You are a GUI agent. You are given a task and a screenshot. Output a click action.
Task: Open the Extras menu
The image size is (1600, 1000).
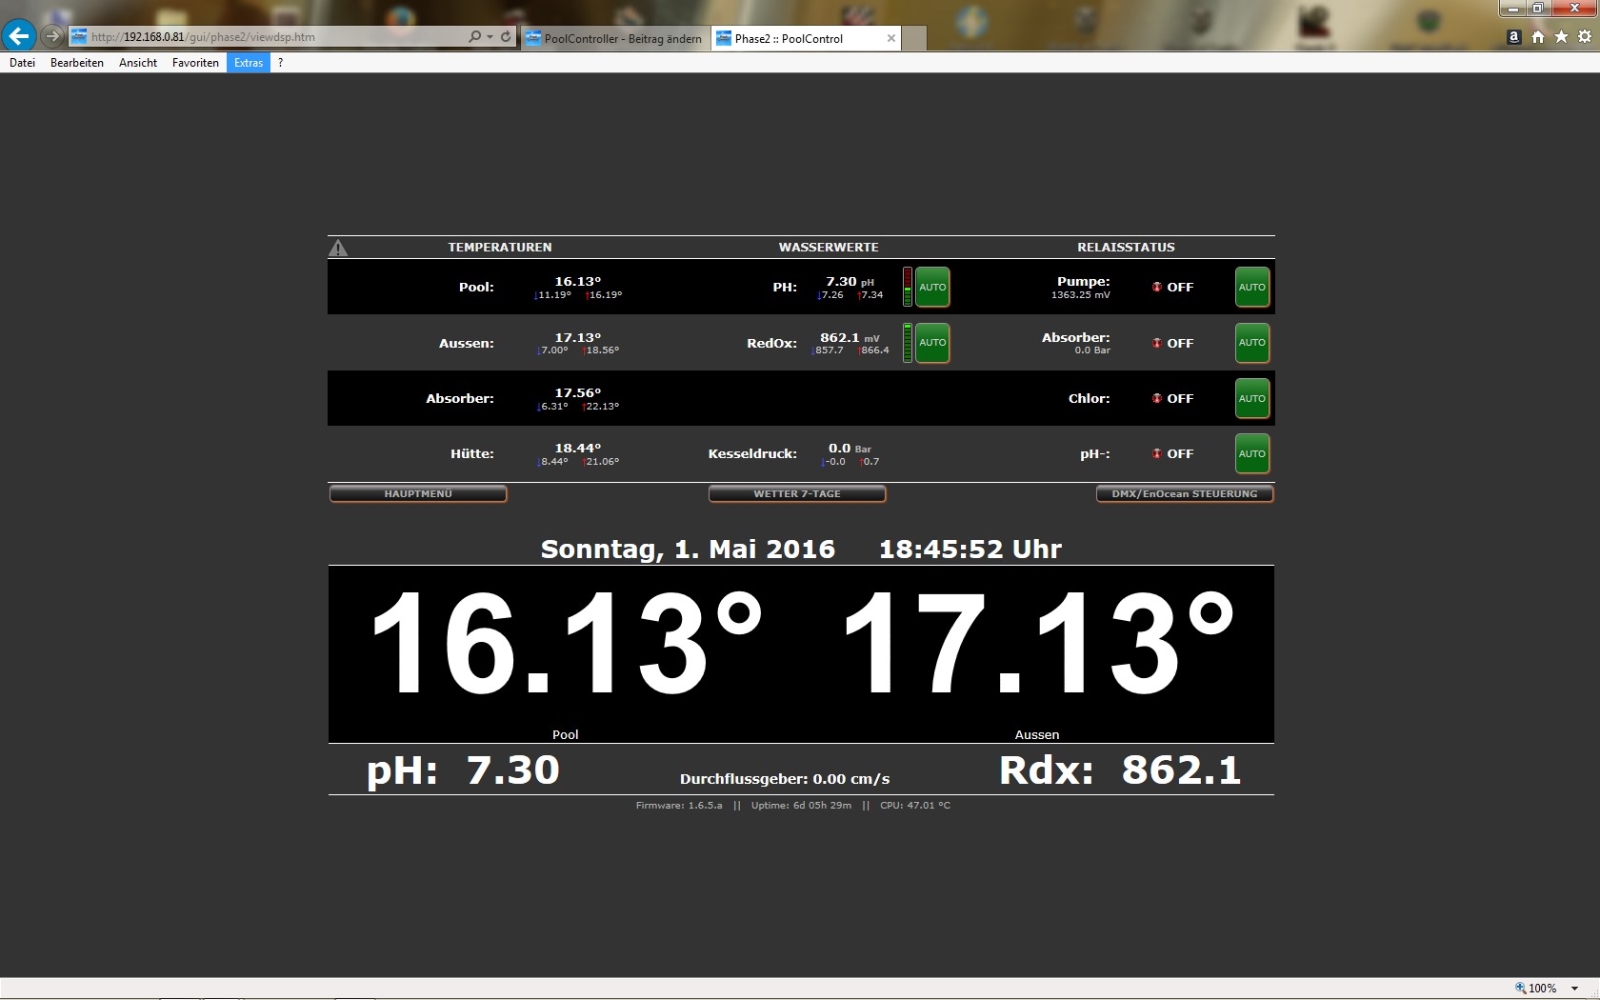pos(248,63)
